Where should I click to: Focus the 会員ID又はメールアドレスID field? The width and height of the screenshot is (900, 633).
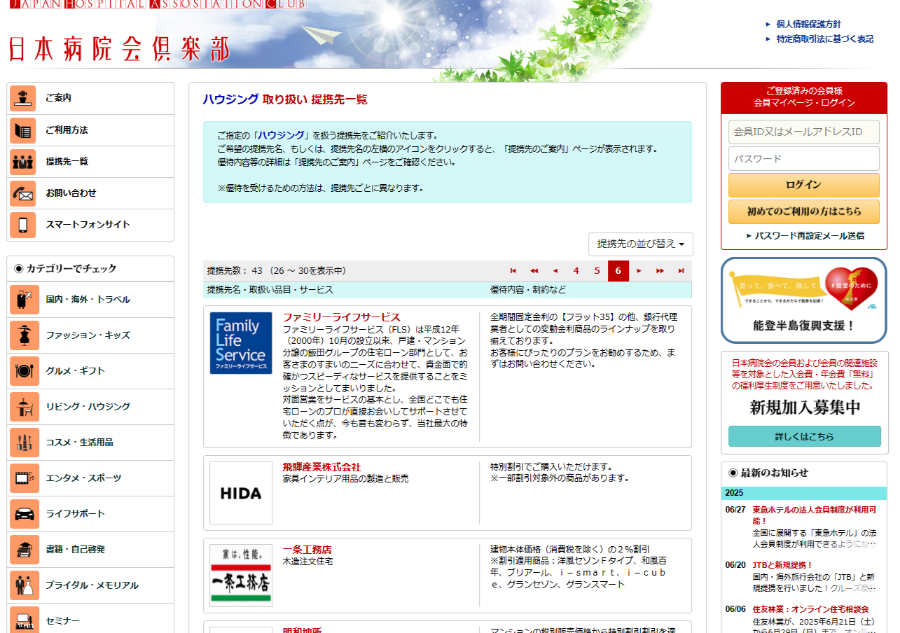click(804, 132)
